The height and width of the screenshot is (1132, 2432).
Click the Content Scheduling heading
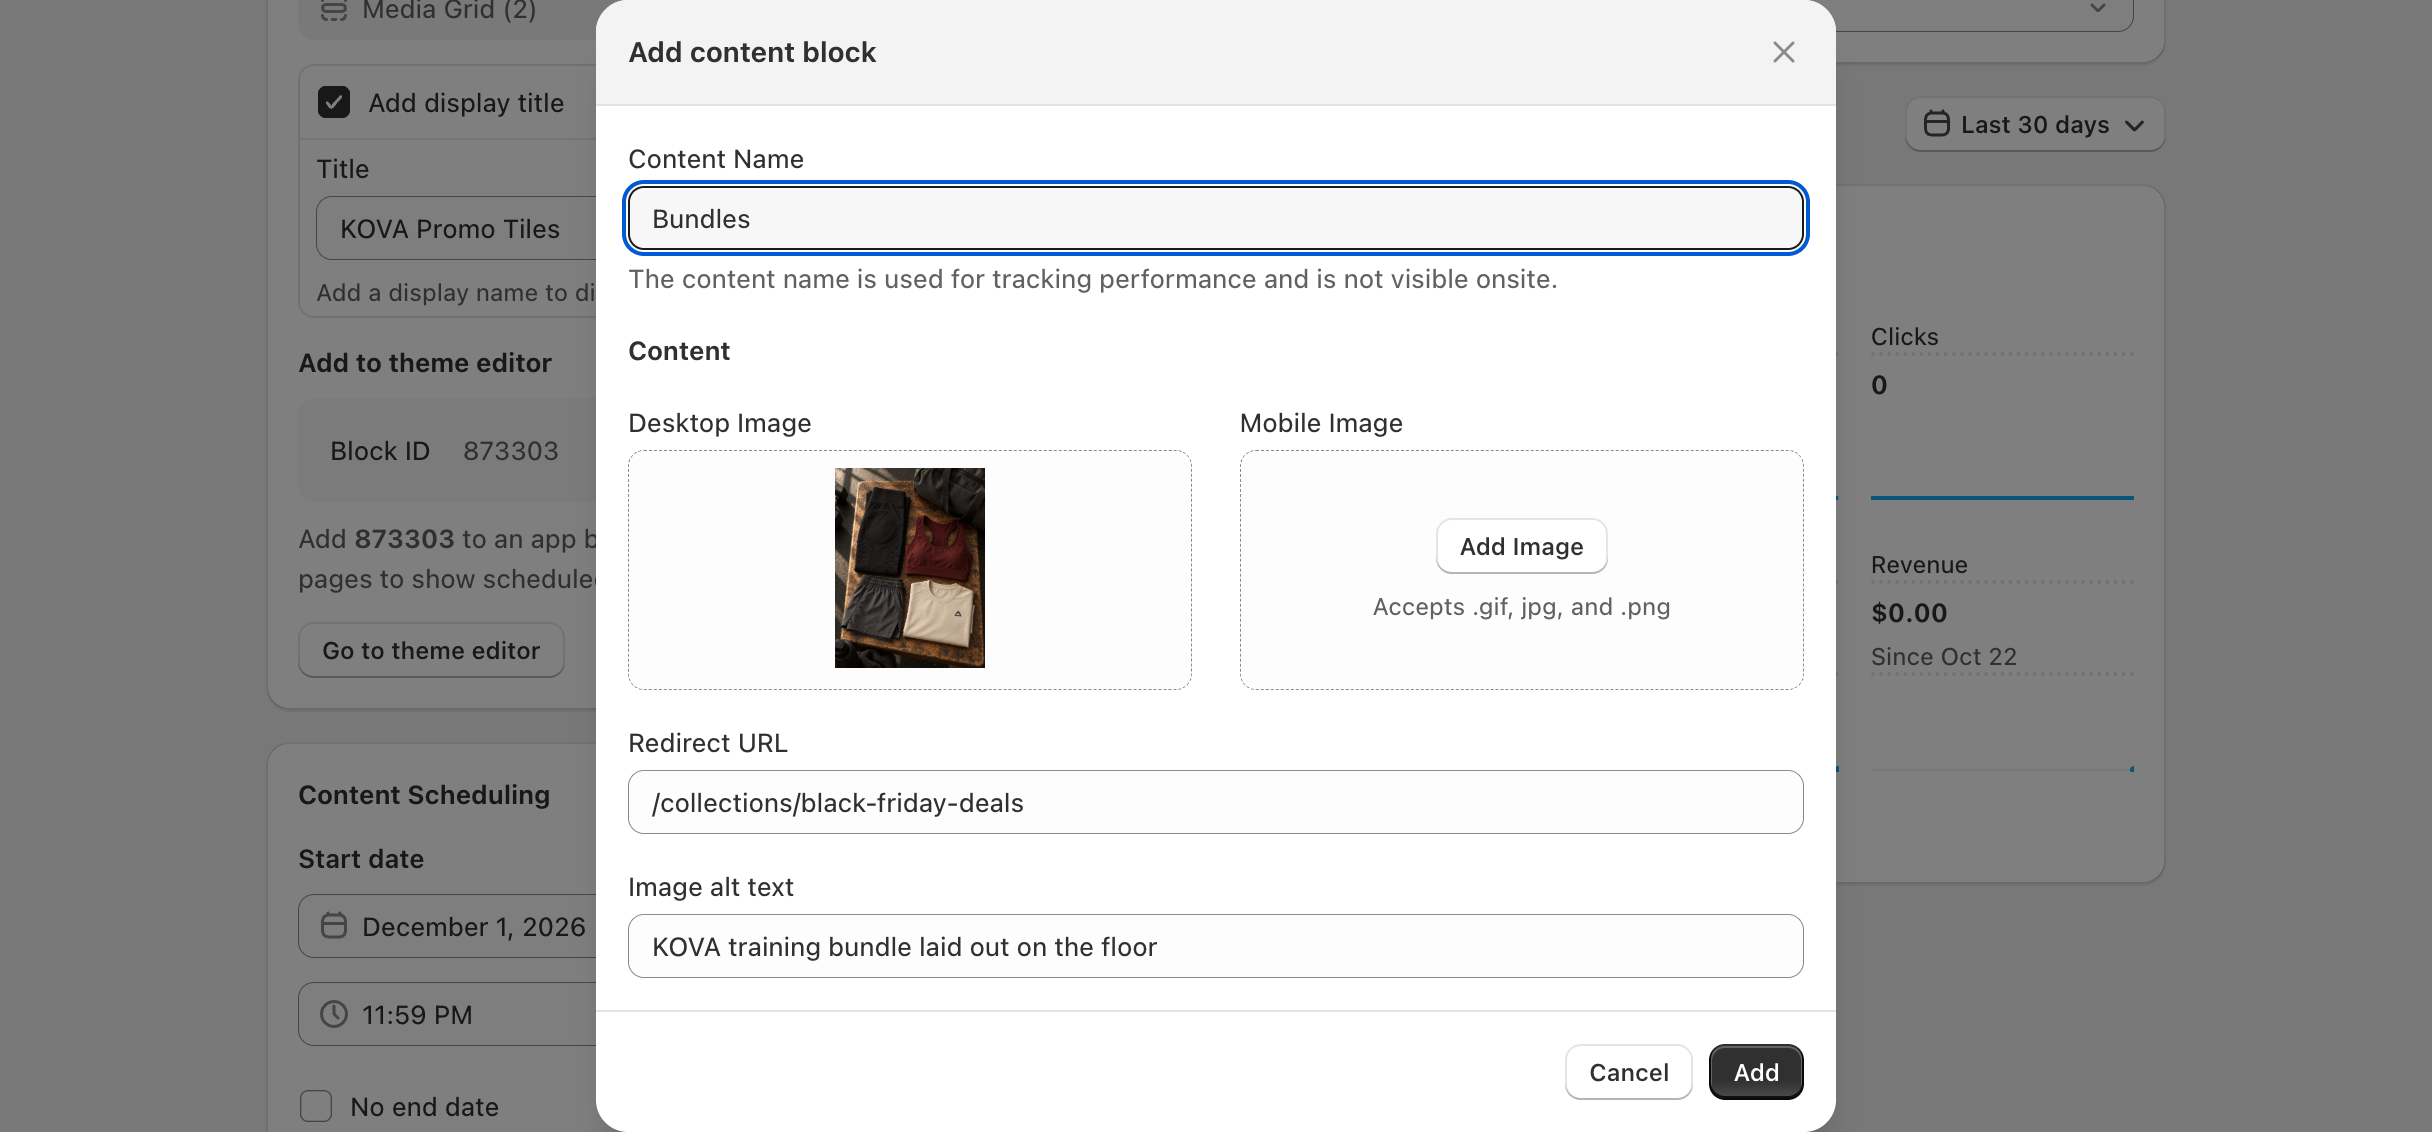coord(424,795)
